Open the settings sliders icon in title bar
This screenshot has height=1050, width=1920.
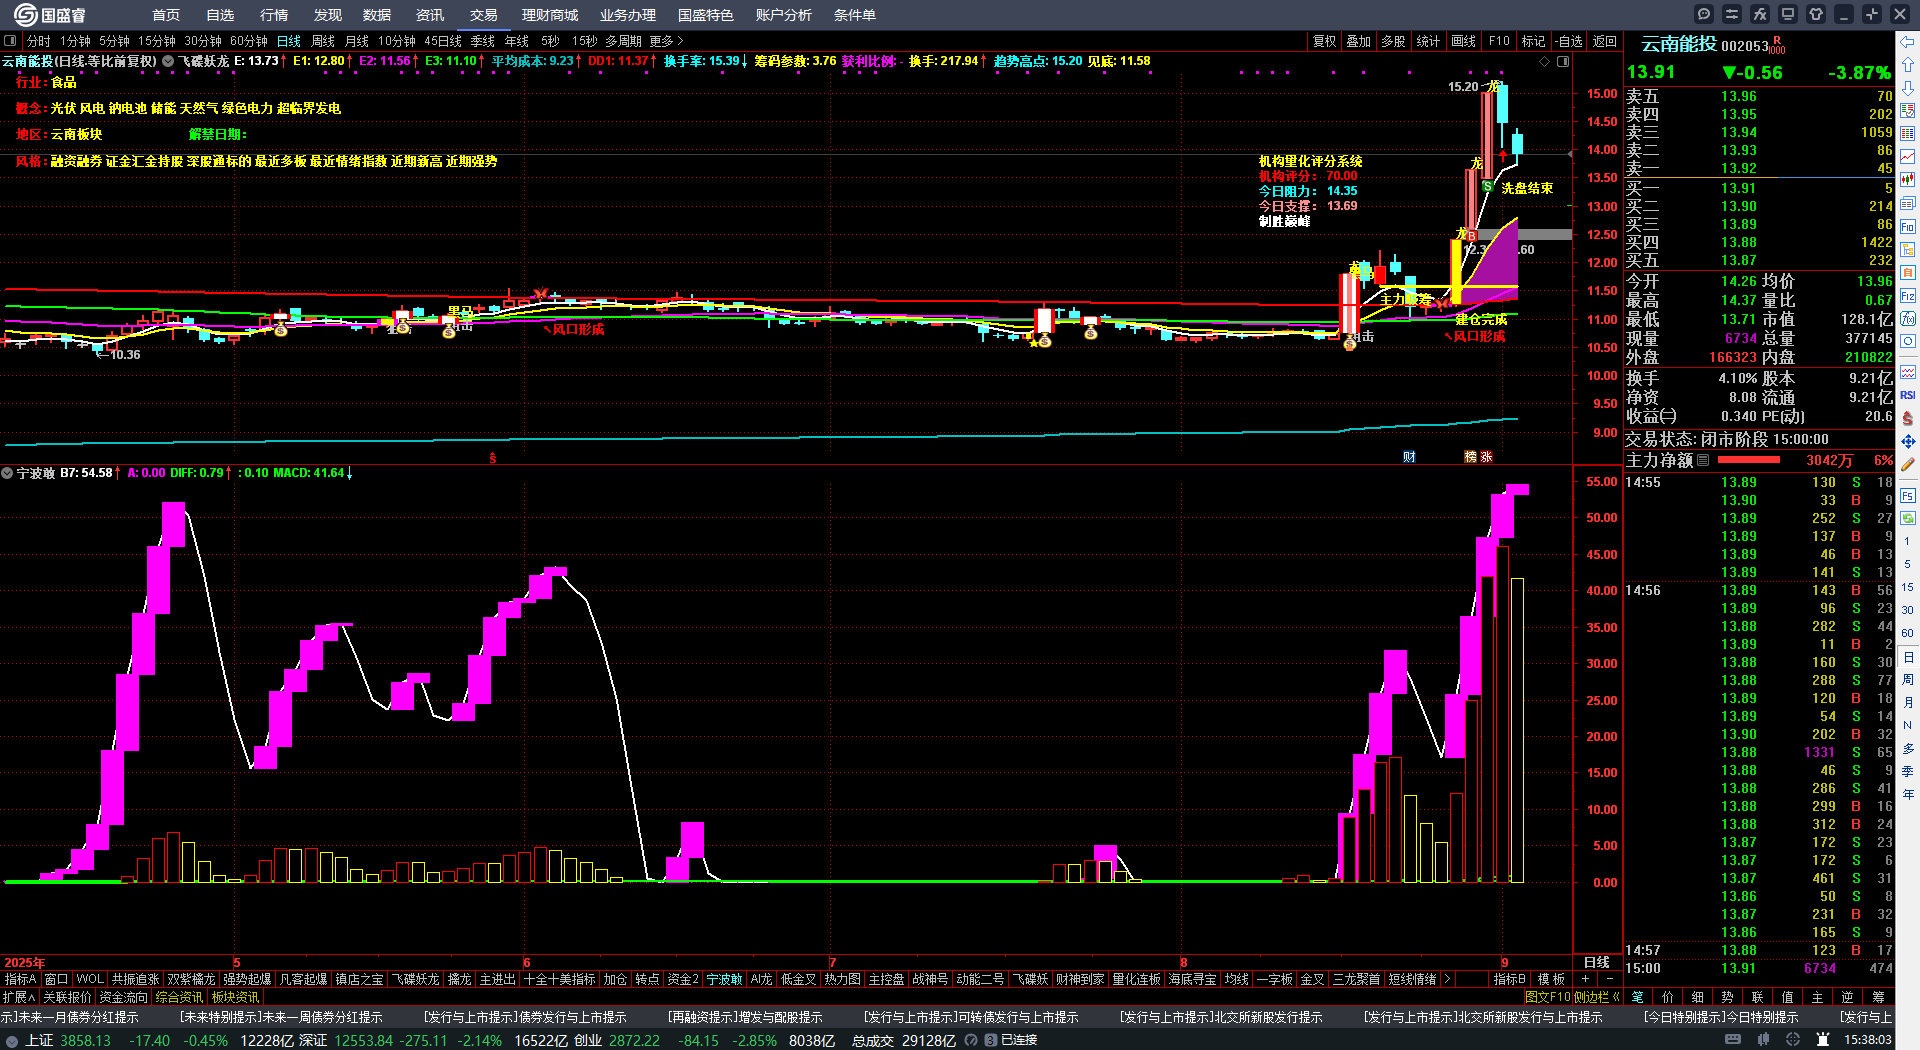point(1732,14)
